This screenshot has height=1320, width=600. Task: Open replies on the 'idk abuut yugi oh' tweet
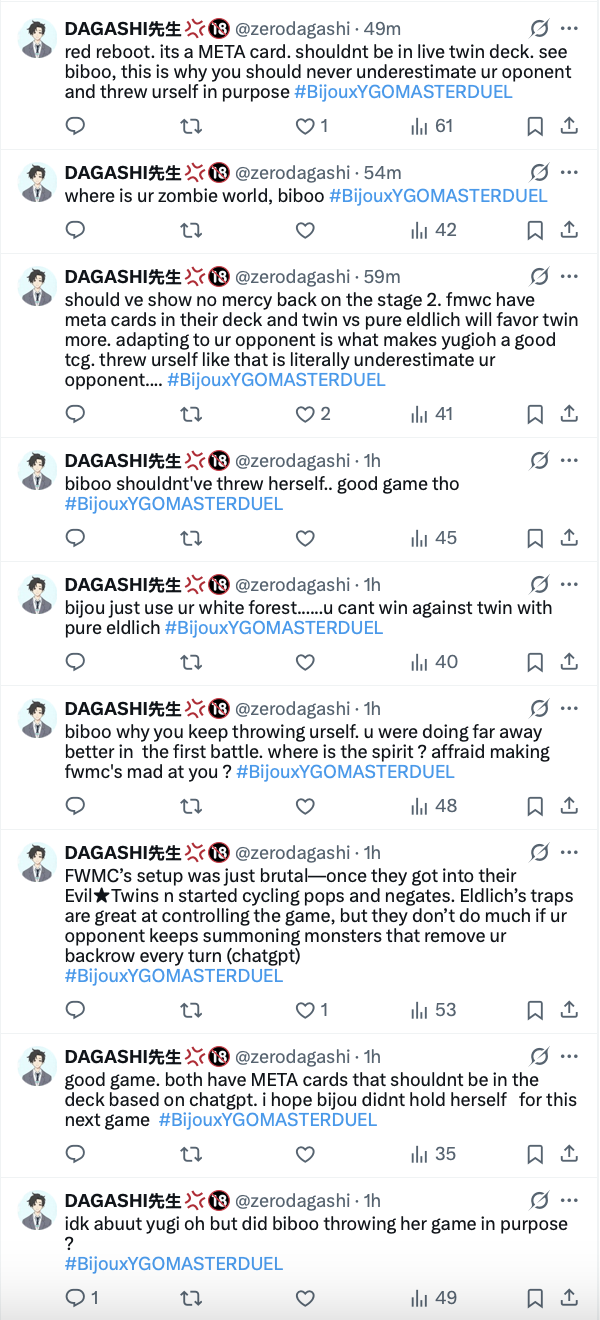(x=82, y=1298)
